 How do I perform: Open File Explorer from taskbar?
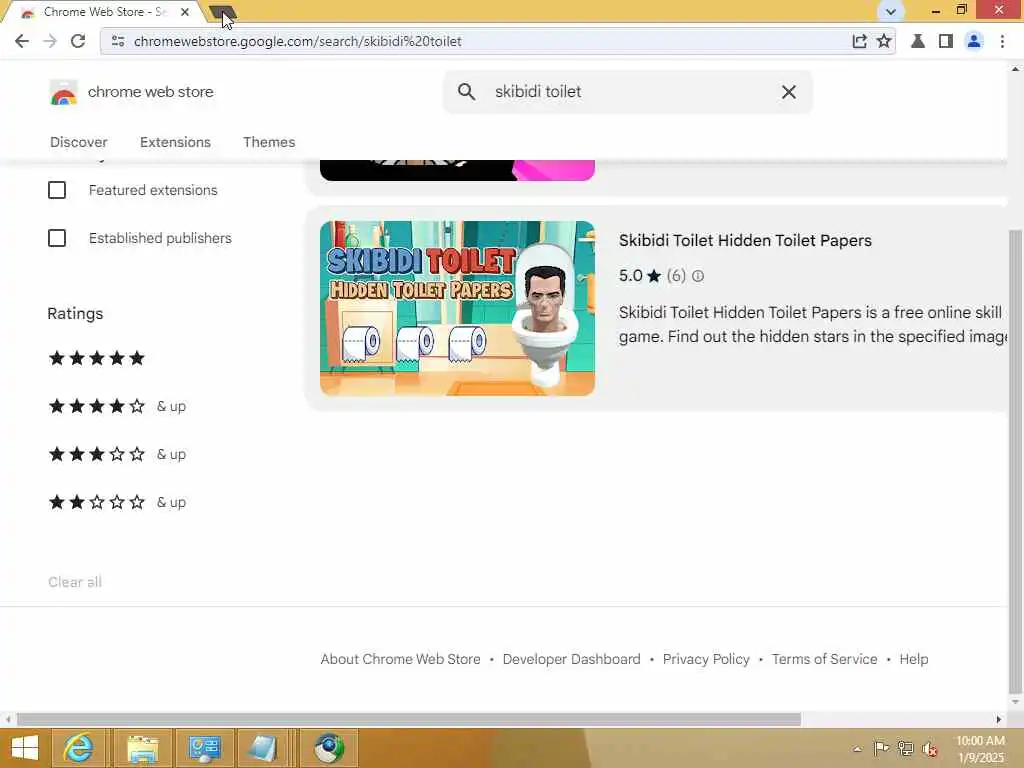(142, 748)
